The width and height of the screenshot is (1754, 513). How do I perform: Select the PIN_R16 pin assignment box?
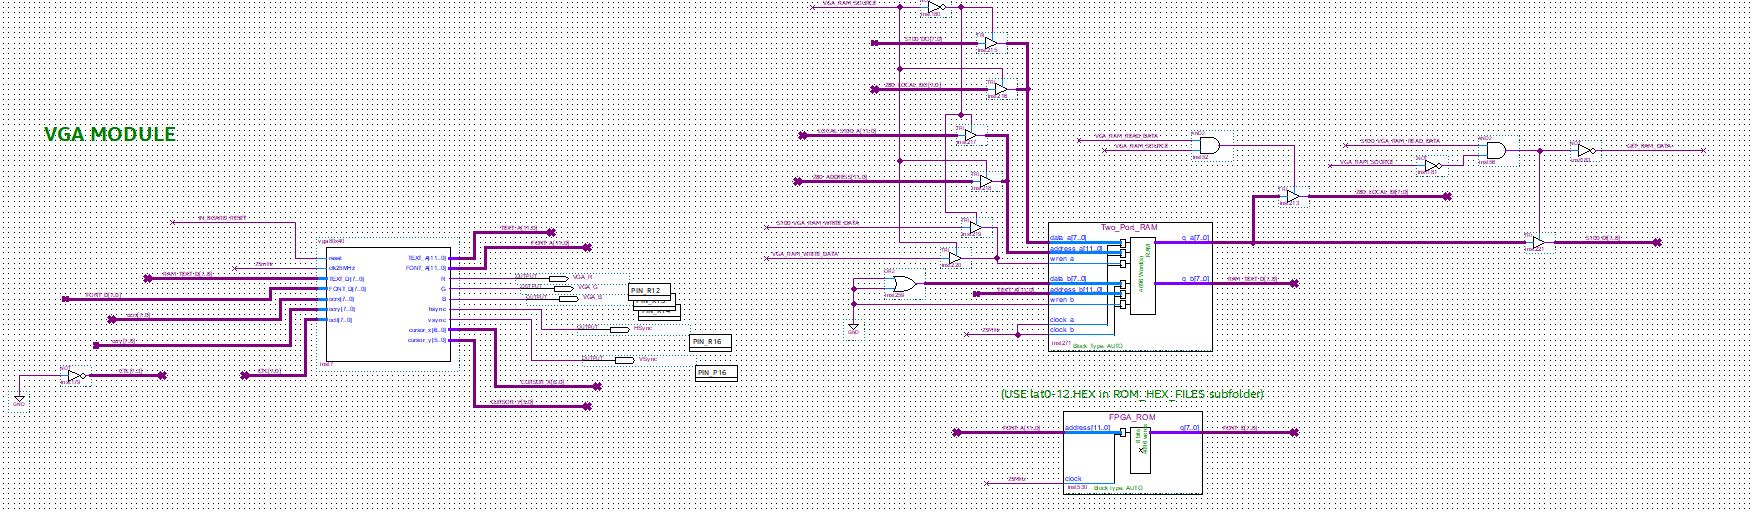(710, 342)
